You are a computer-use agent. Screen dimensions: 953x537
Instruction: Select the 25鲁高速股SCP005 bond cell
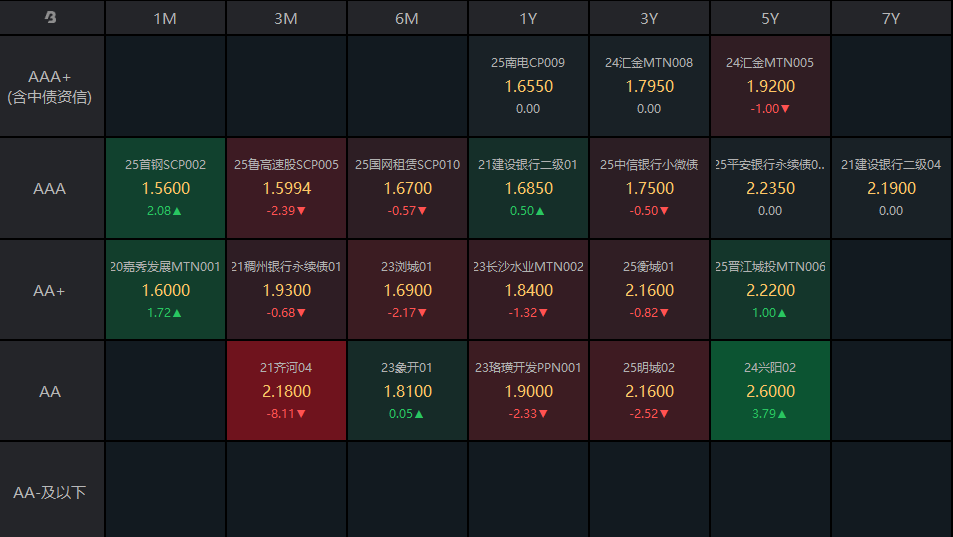click(x=286, y=188)
